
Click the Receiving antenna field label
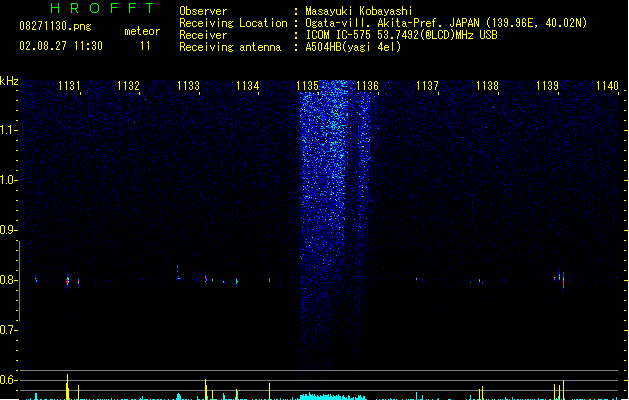230,47
